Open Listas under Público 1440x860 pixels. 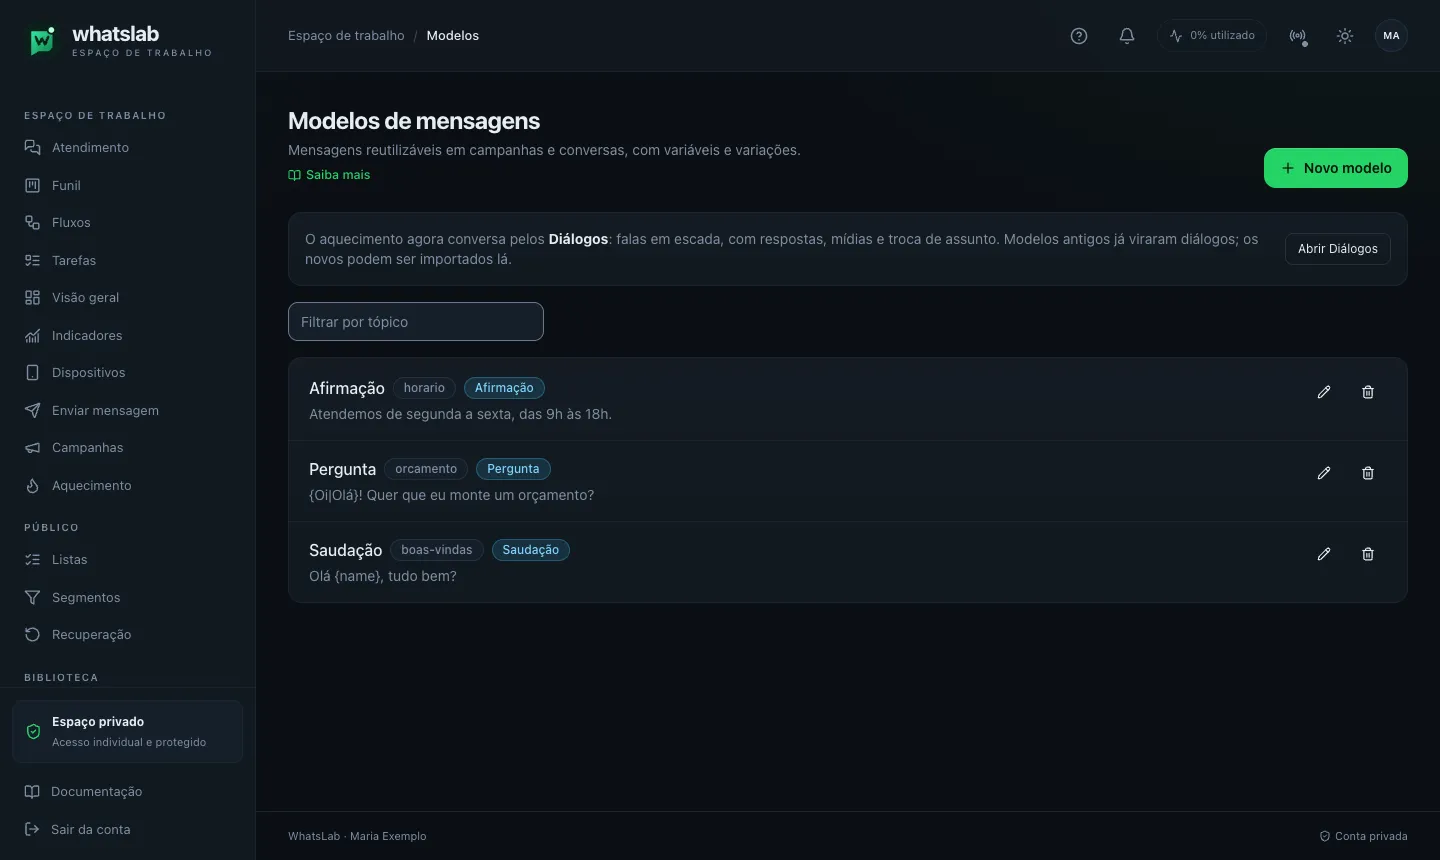128,560
